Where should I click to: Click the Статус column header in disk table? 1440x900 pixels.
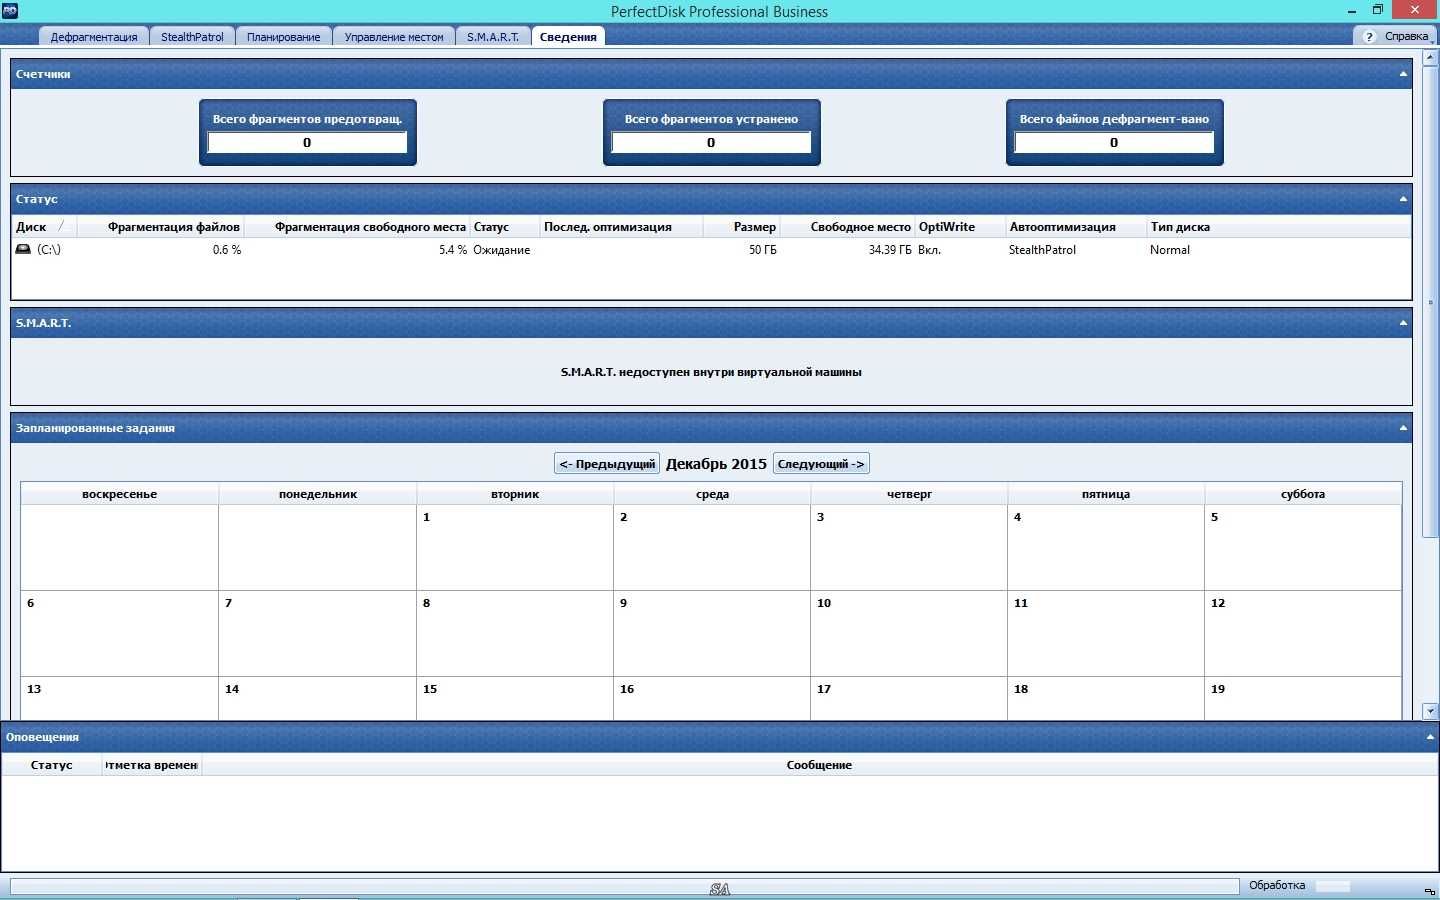[x=505, y=227]
